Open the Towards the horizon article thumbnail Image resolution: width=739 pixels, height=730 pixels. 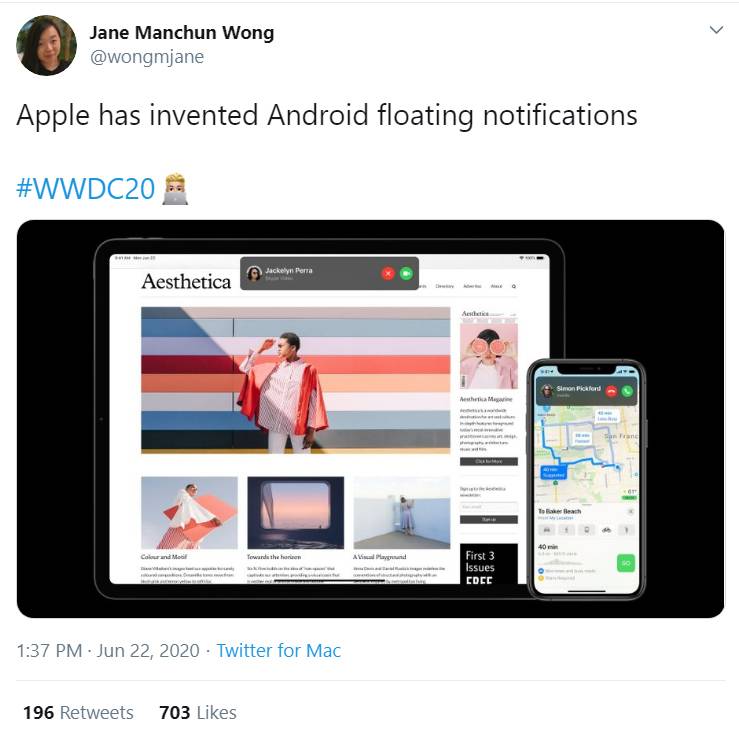click(296, 512)
